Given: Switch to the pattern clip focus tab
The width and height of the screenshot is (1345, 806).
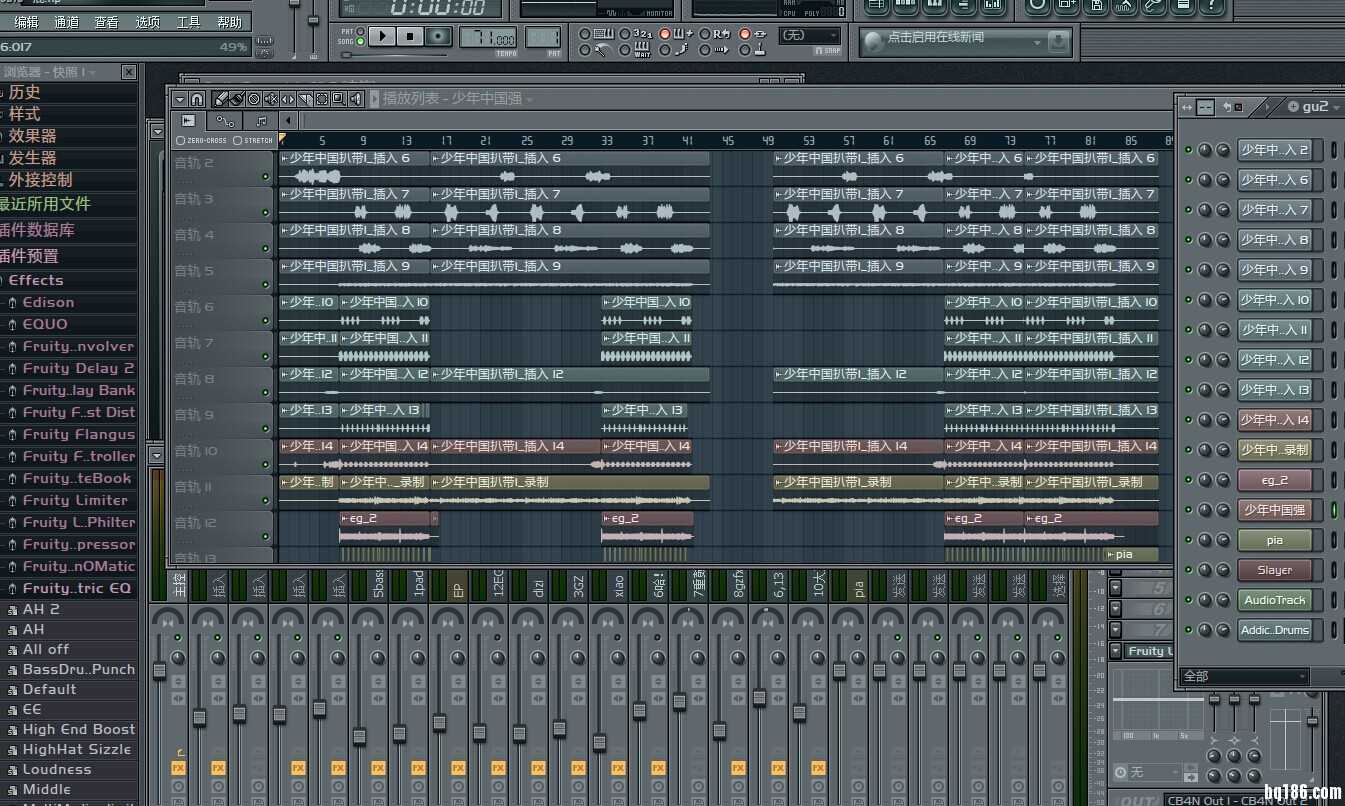Looking at the screenshot, I should [x=261, y=120].
